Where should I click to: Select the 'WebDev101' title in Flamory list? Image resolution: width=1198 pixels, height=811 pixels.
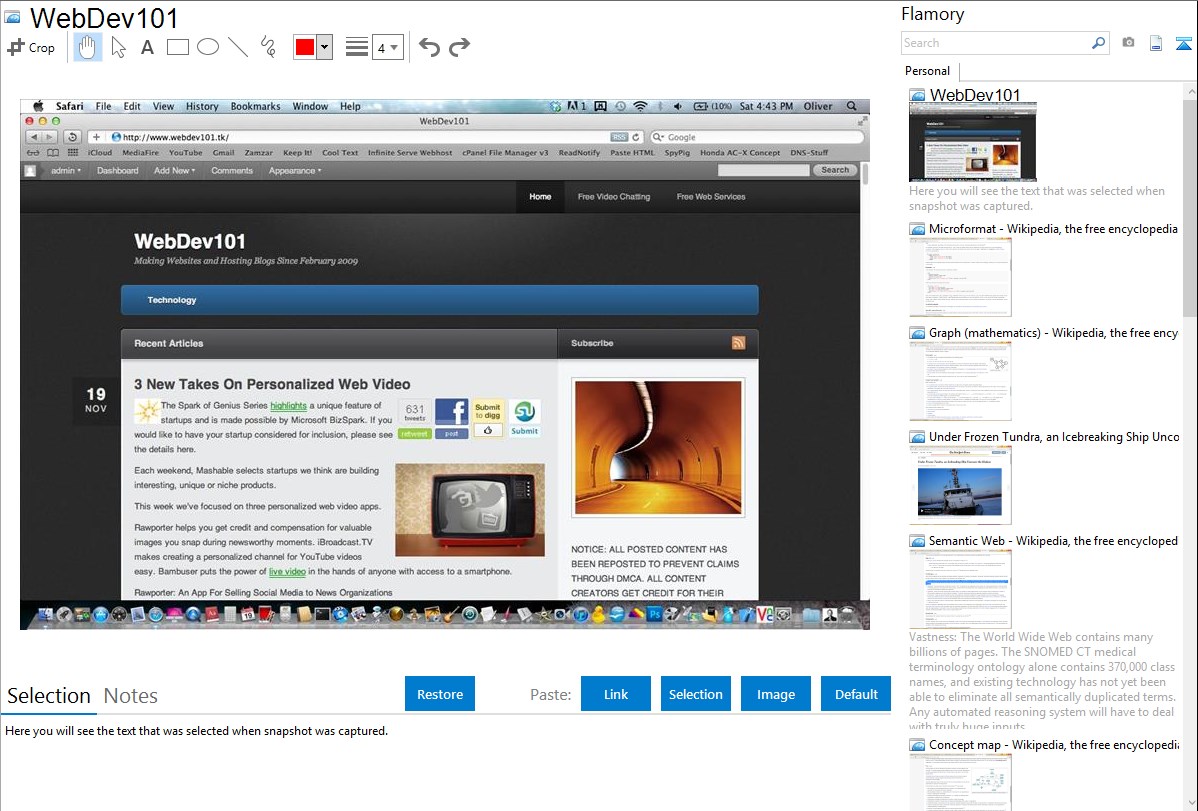pos(975,95)
